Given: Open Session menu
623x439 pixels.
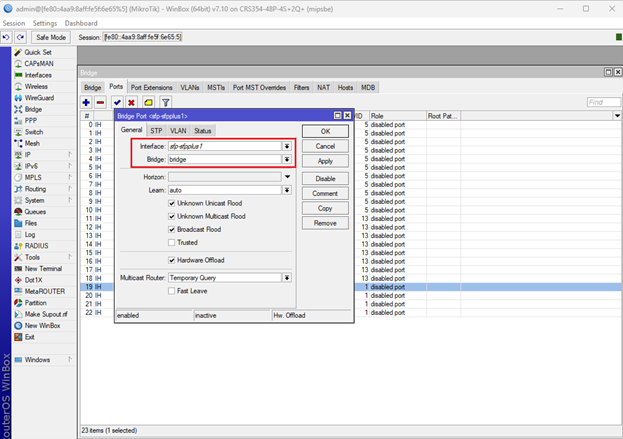Looking at the screenshot, I should 14,23.
